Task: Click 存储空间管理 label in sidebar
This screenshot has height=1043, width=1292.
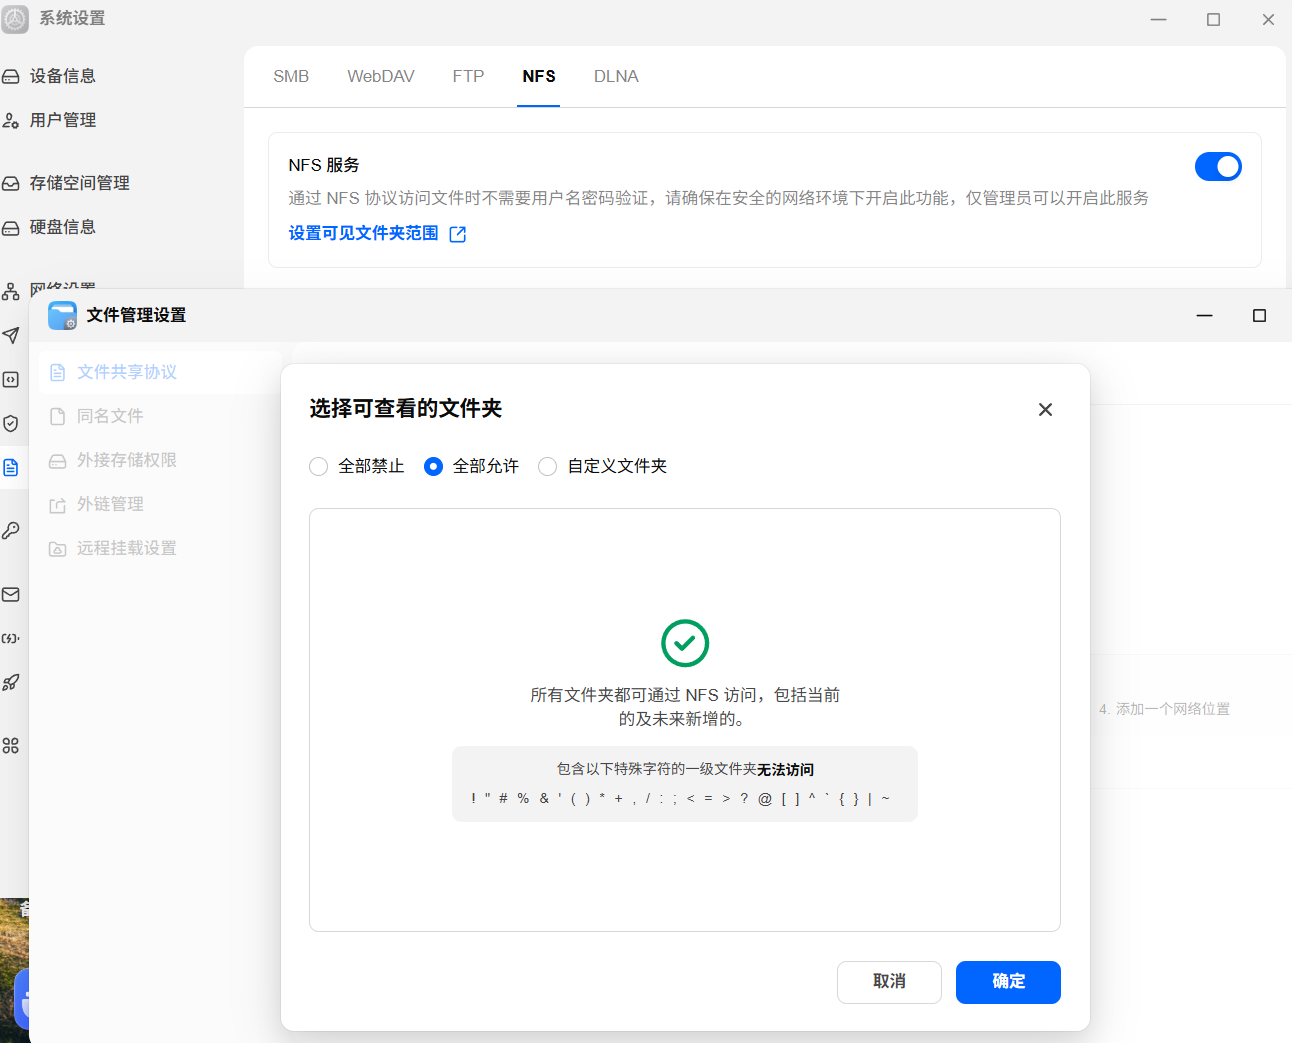Action: coord(80,183)
